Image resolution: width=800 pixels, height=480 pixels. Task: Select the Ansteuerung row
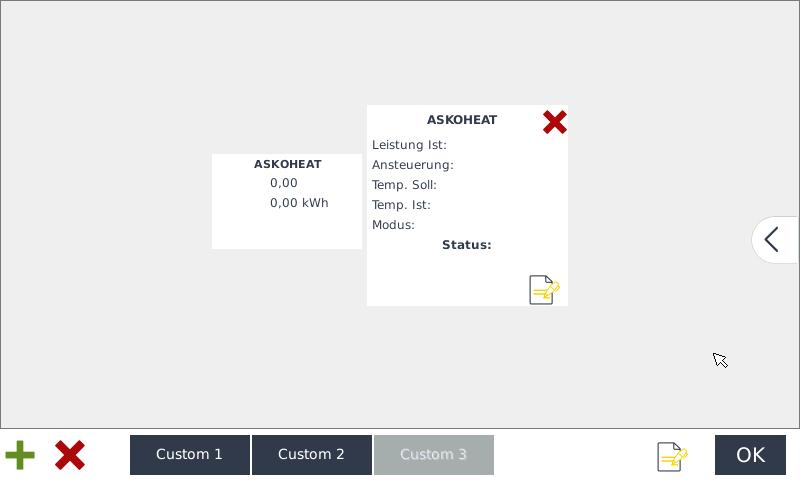(x=413, y=165)
